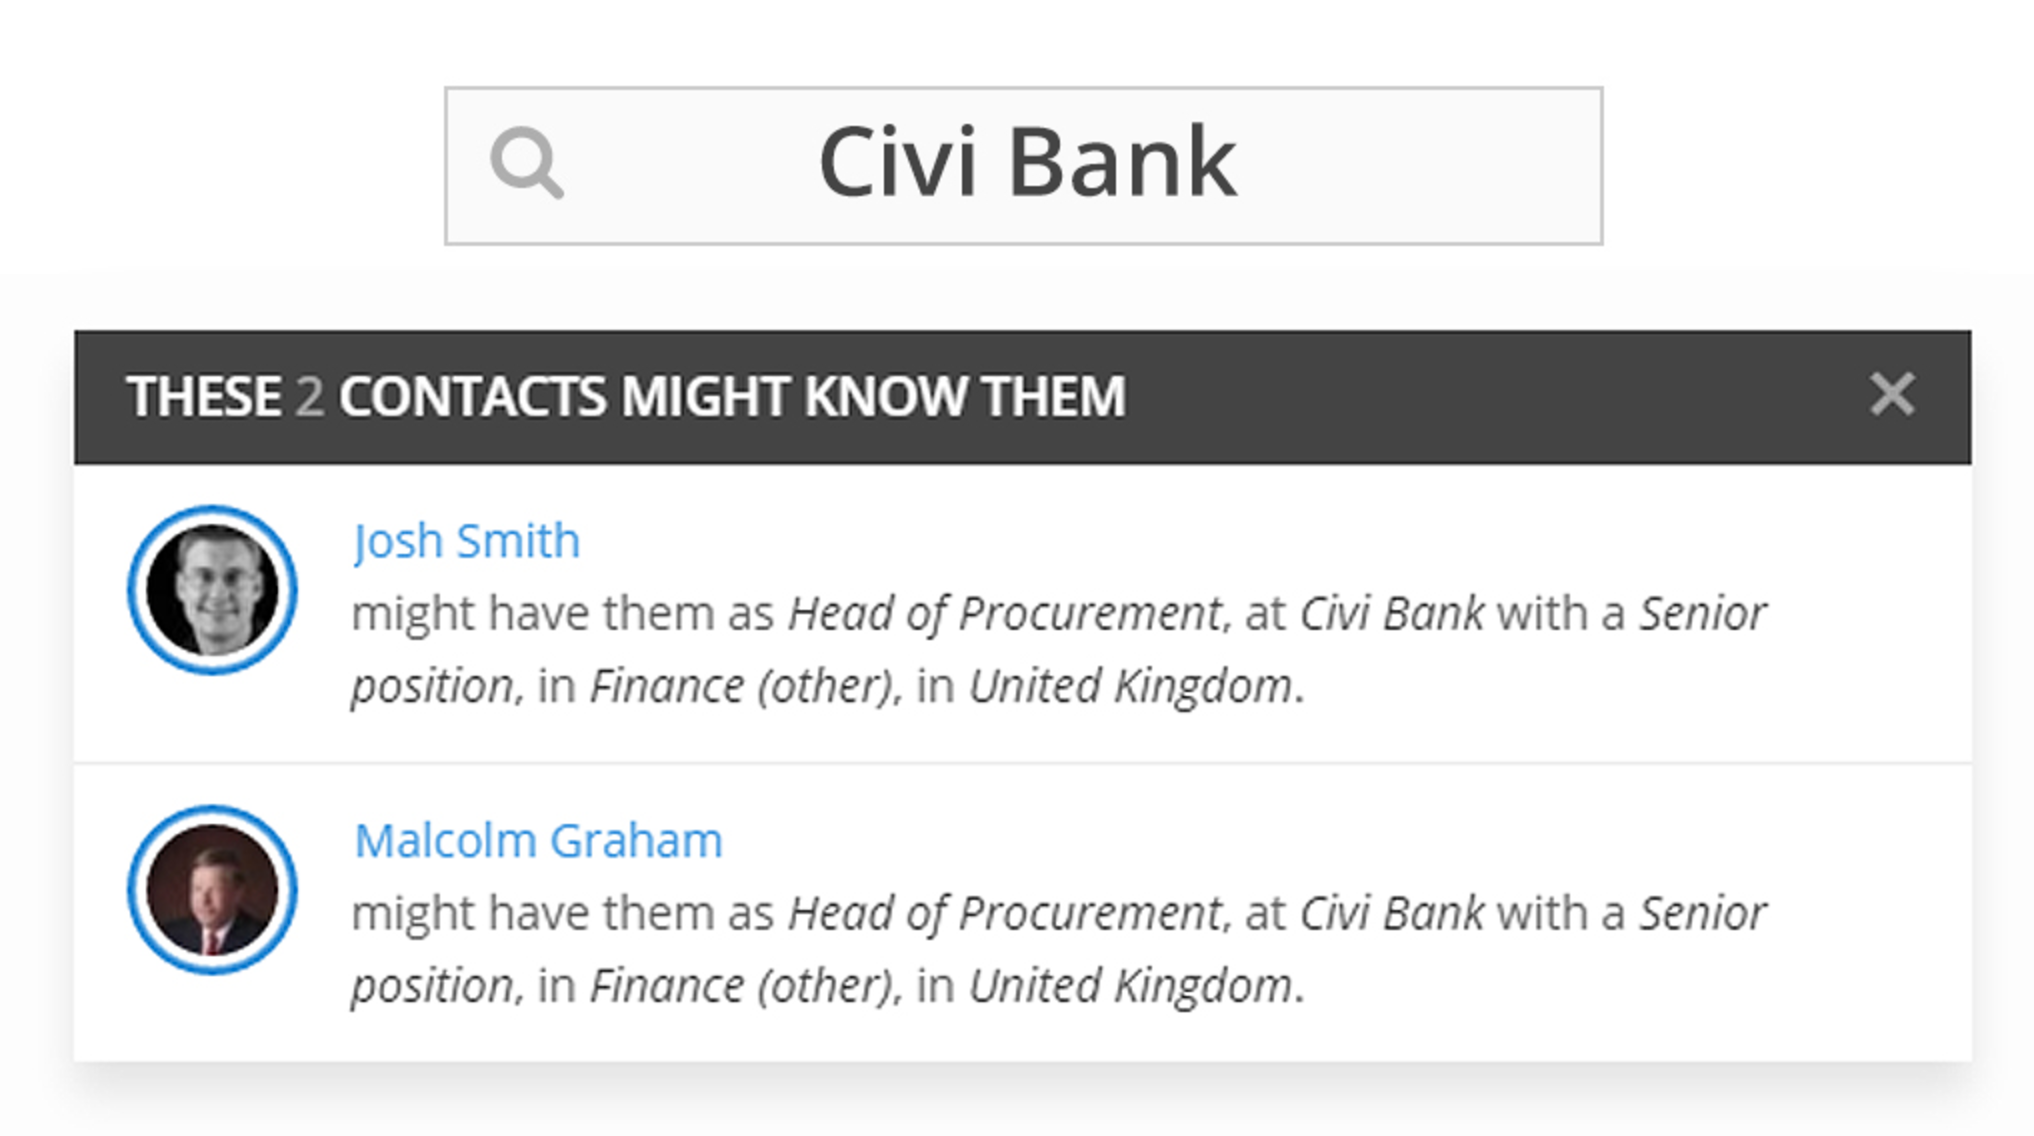Click Malcolm Graham's circular avatar photo
The width and height of the screenshot is (2034, 1136).
pyautogui.click(x=212, y=890)
